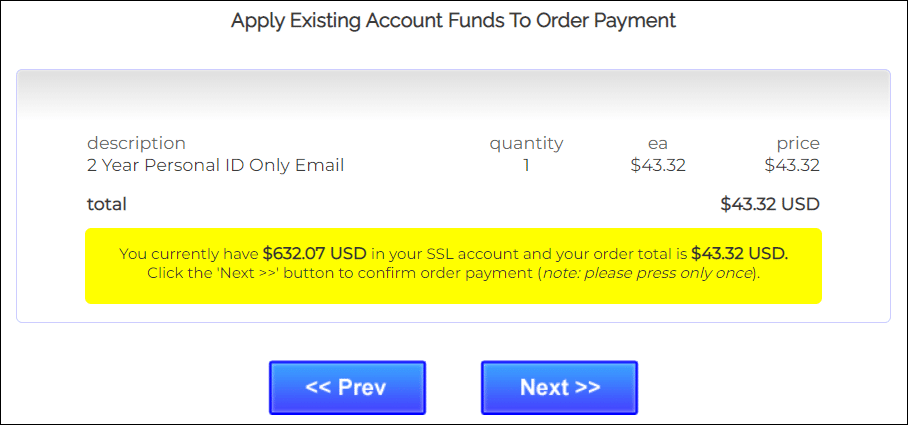Click the '$632.07 USD' account balance
908x425 pixels.
click(315, 254)
